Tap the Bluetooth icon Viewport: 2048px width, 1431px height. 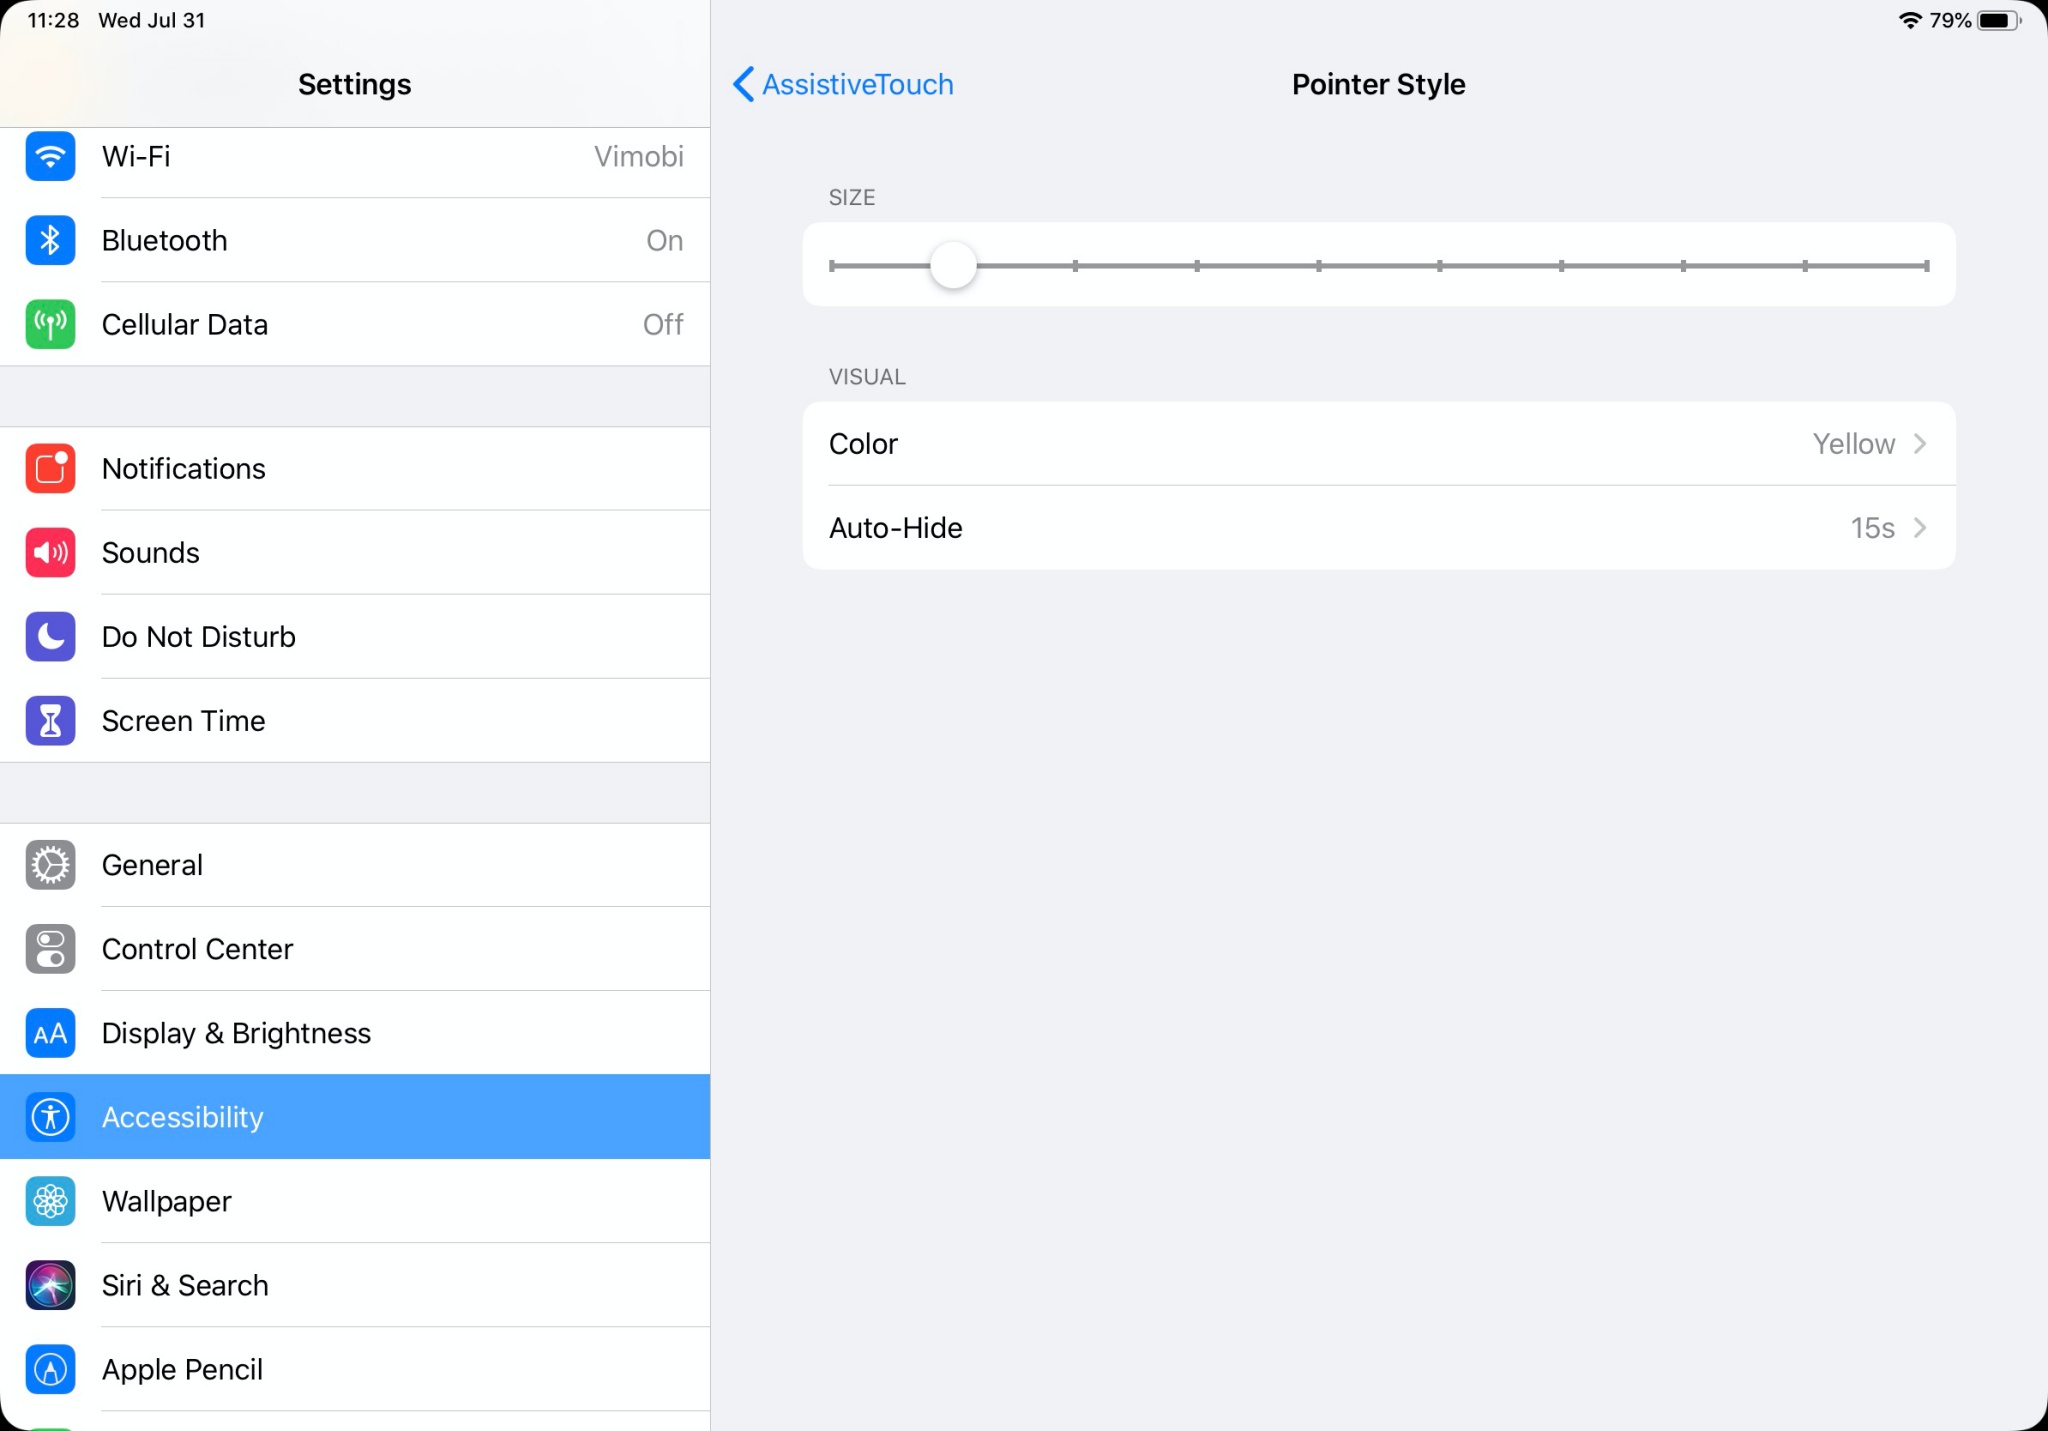50,240
